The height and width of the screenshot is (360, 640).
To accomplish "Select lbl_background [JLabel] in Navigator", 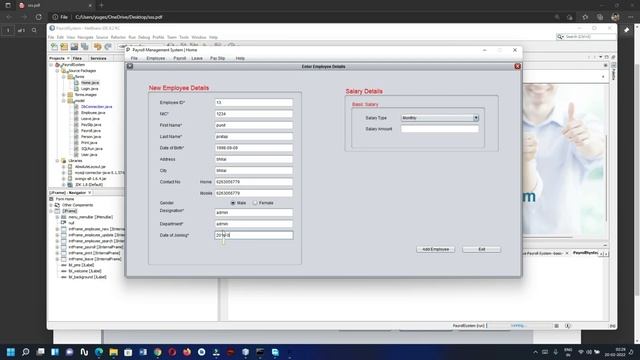I will click(87, 277).
